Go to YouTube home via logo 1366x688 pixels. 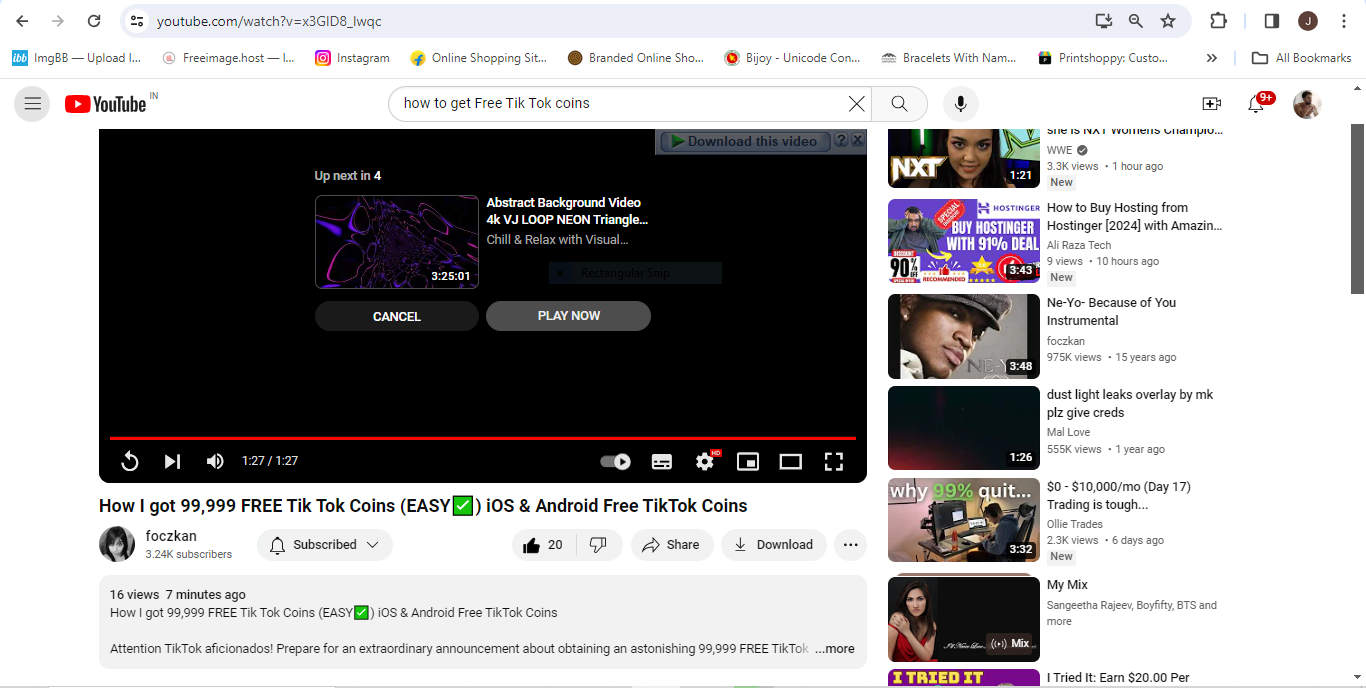pos(106,103)
